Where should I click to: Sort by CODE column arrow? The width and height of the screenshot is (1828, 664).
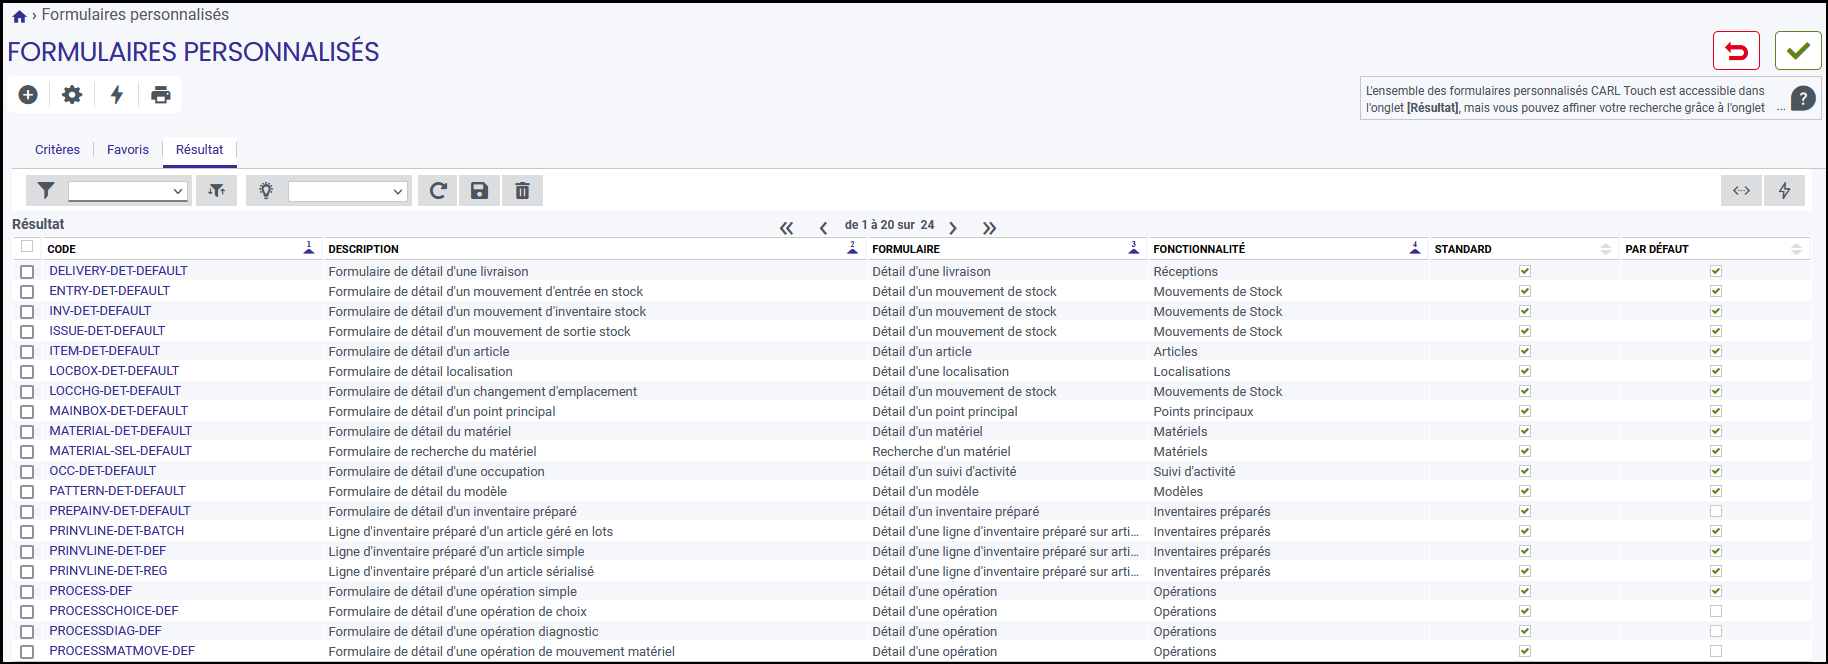pos(309,248)
